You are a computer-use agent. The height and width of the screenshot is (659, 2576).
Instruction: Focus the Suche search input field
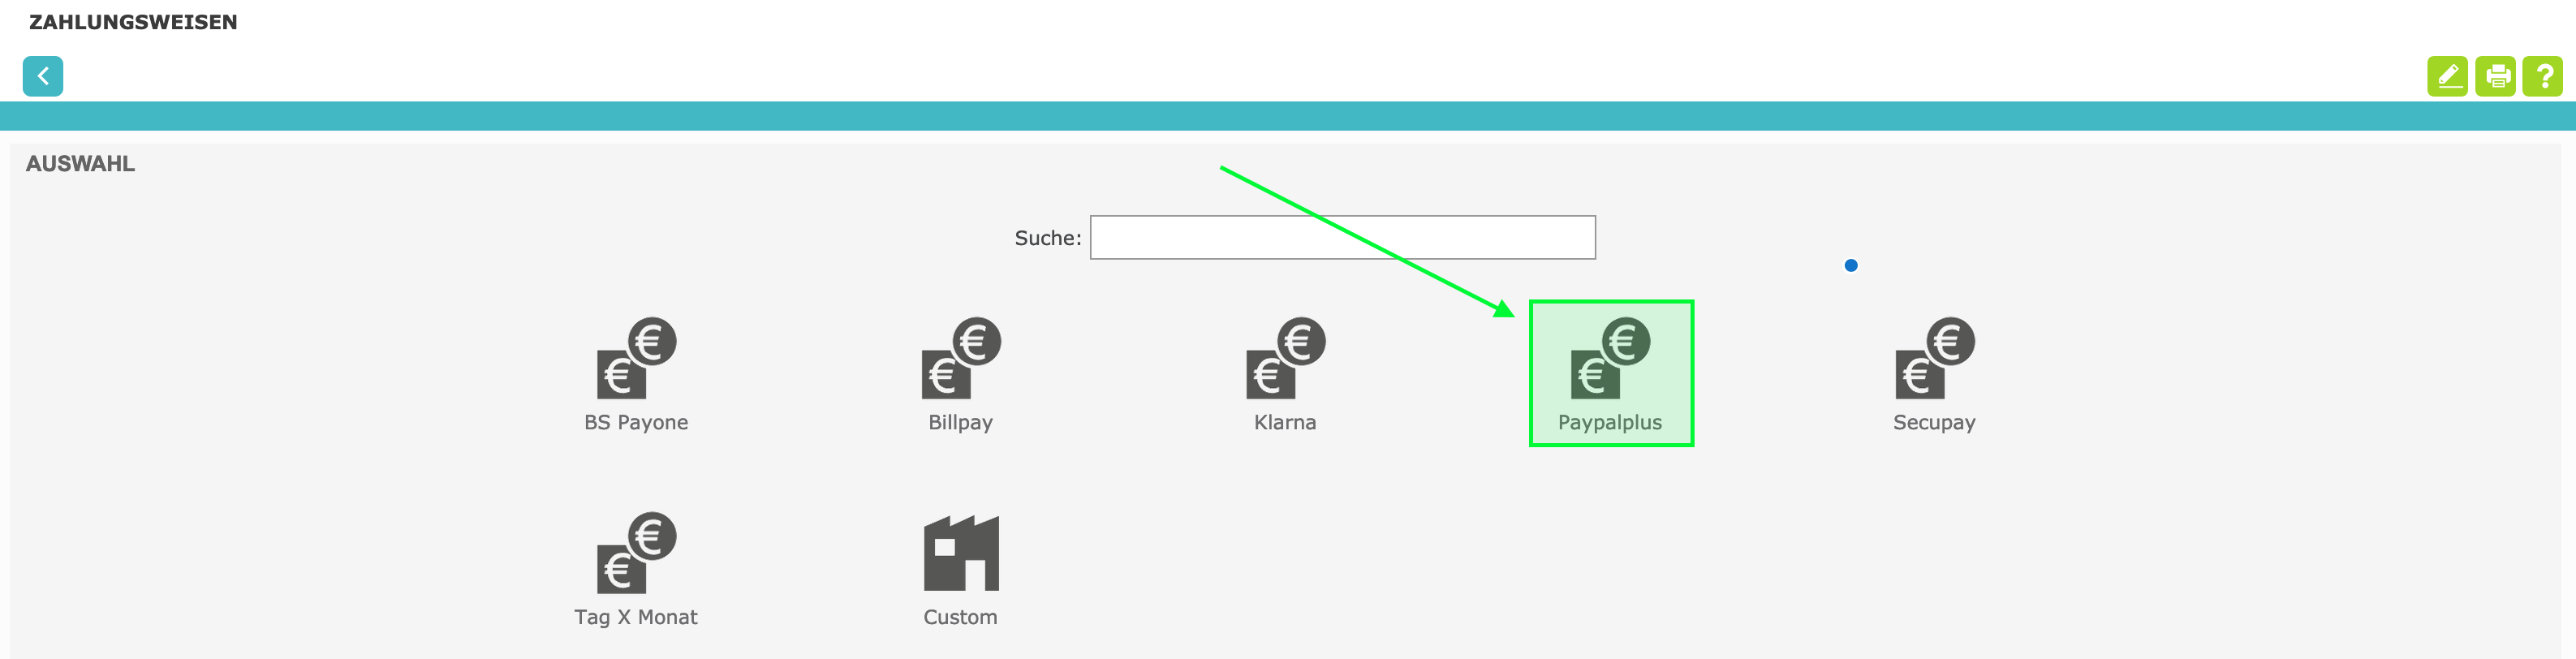pos(1342,238)
